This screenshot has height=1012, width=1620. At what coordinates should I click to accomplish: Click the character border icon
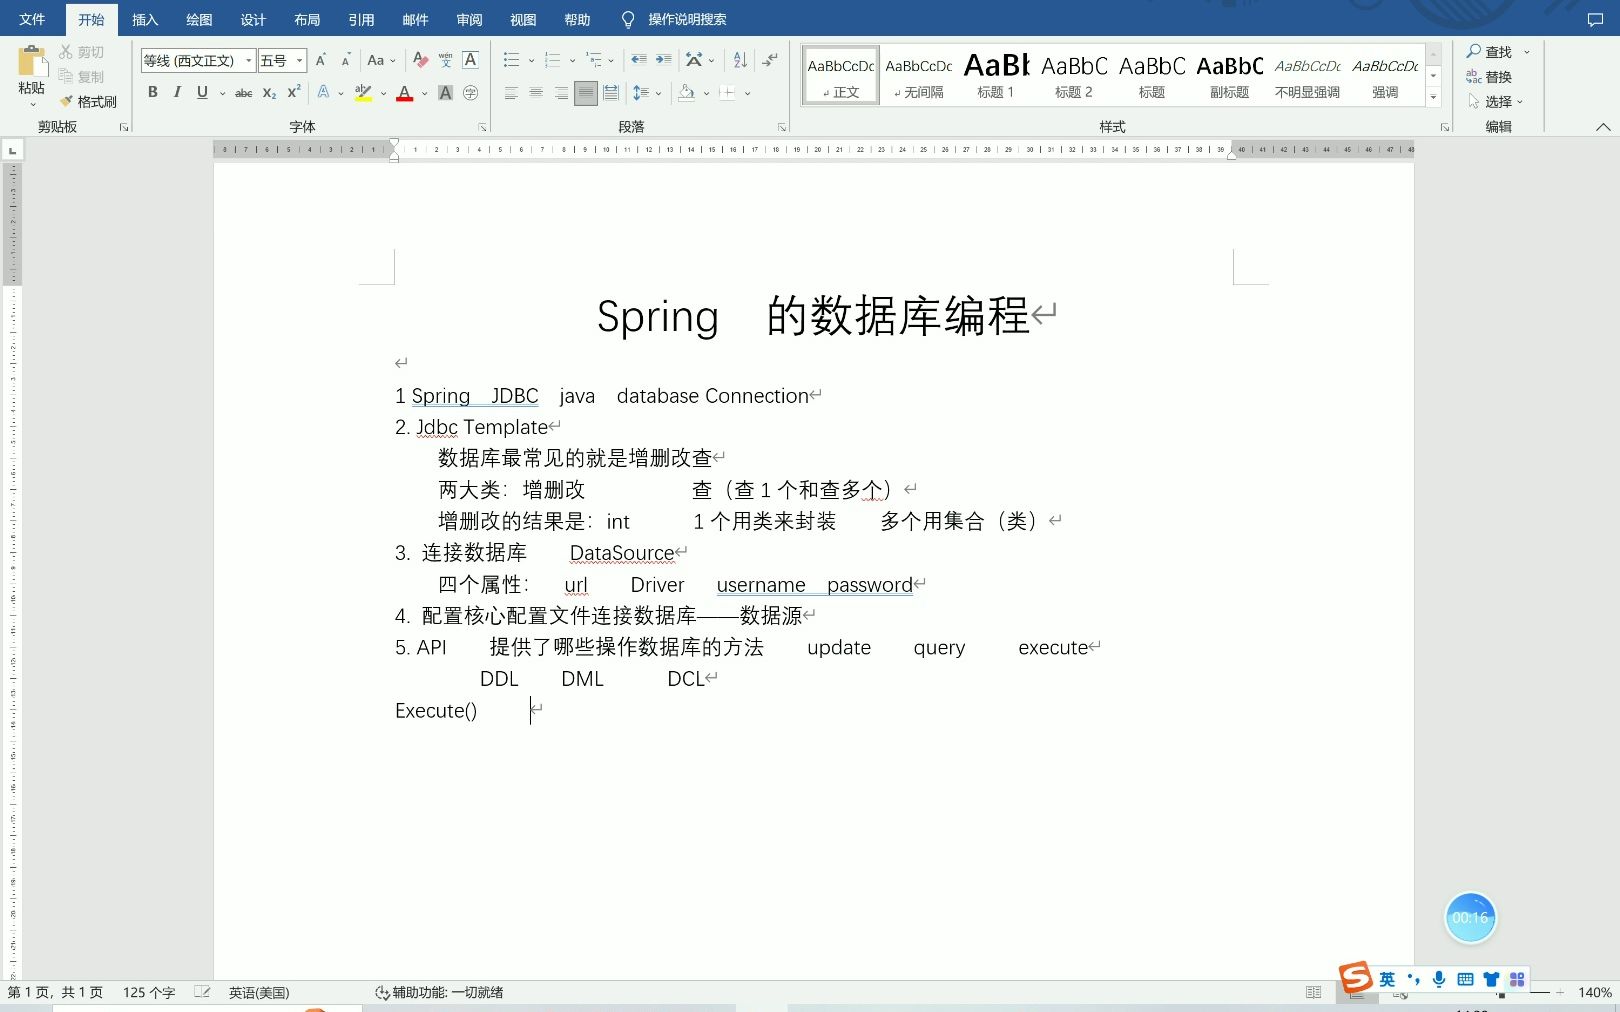point(470,60)
